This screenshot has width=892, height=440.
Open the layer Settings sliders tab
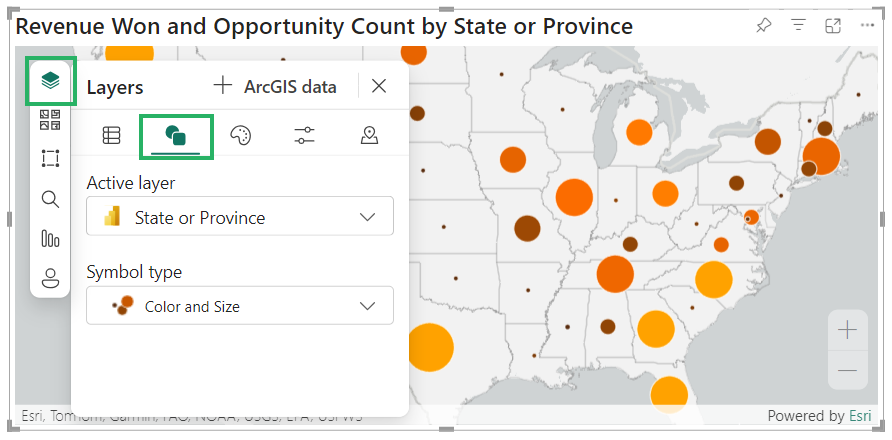point(305,136)
